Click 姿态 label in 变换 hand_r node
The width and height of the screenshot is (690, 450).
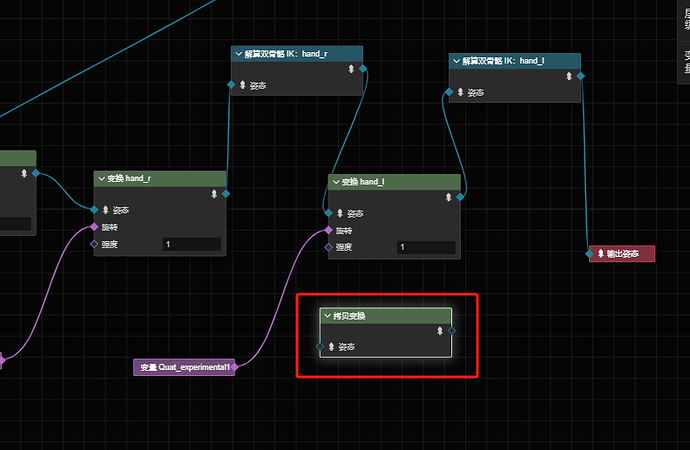tap(121, 210)
